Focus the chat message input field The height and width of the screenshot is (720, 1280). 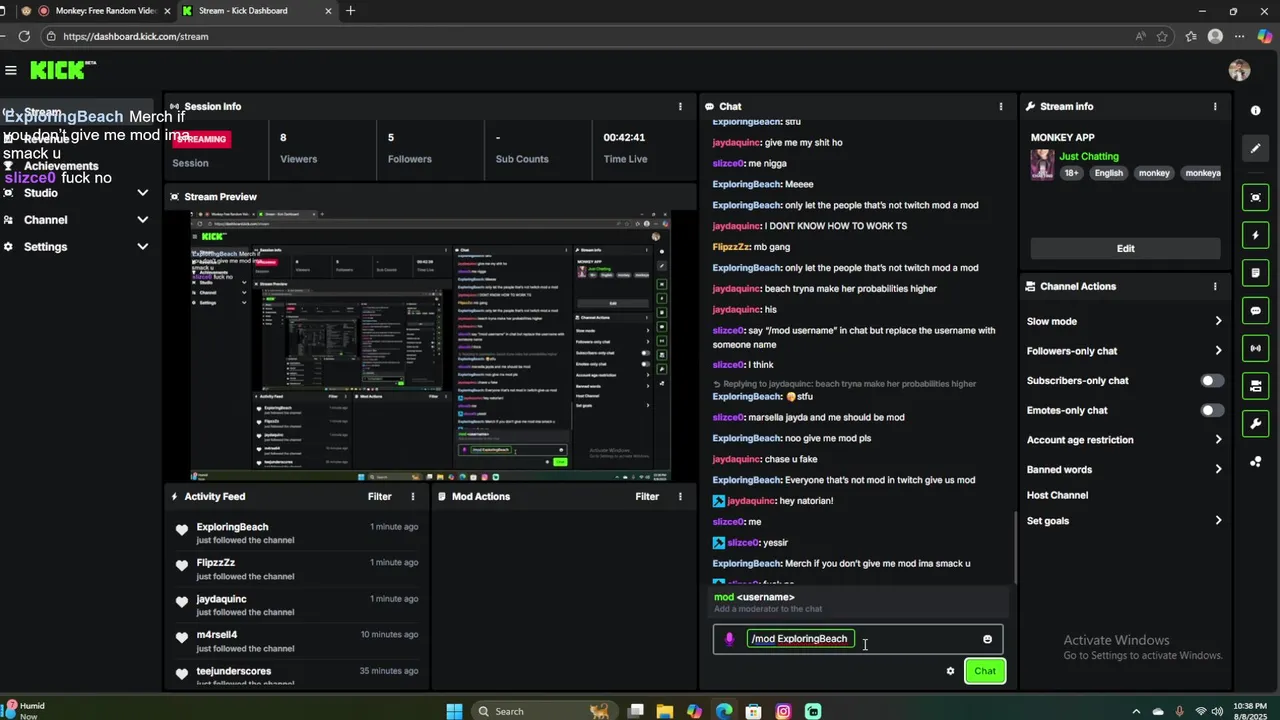860,639
